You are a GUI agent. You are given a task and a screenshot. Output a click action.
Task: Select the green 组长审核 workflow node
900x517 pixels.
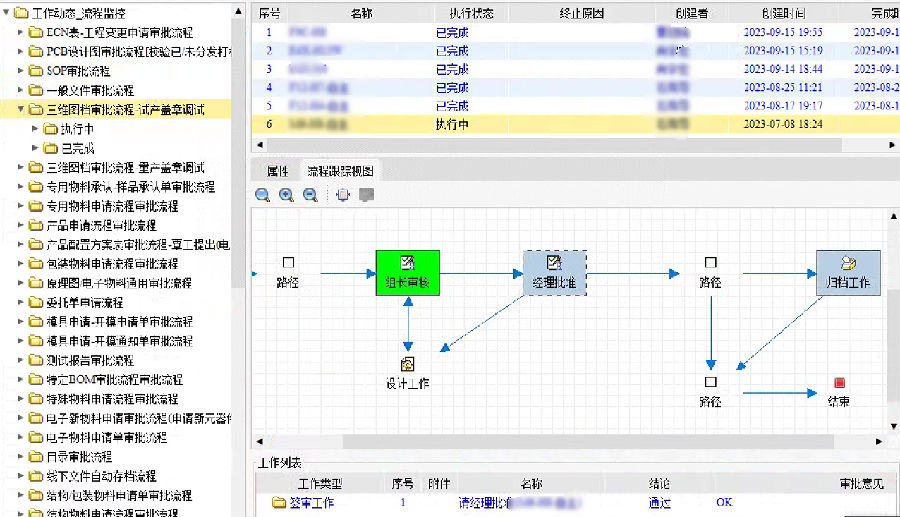(x=408, y=273)
